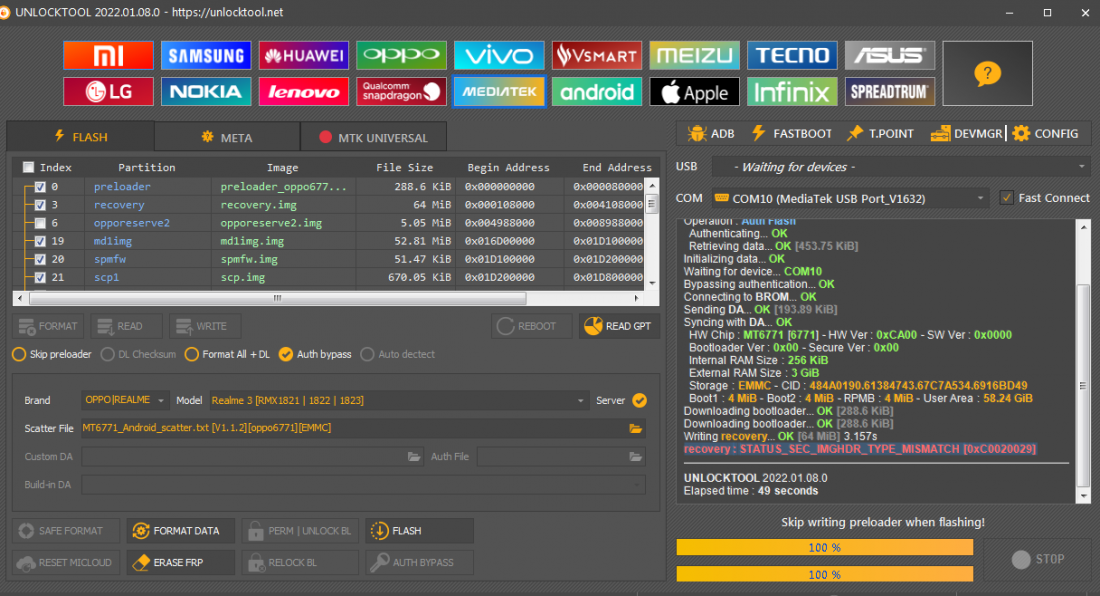Screen dimensions: 1100x596
Task: Launch DEVMGR device manager
Action: [x=967, y=134]
